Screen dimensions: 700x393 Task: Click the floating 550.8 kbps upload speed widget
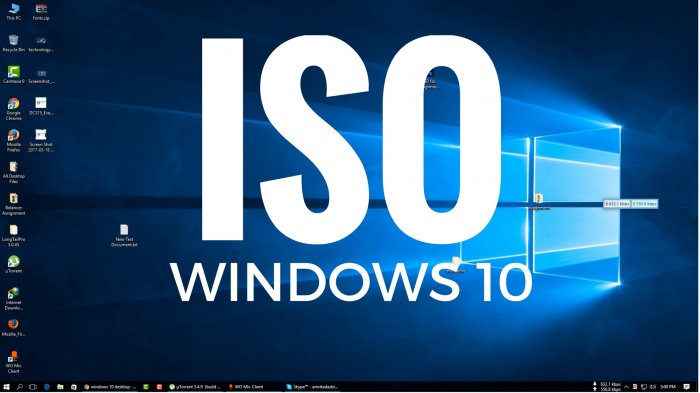pos(645,204)
